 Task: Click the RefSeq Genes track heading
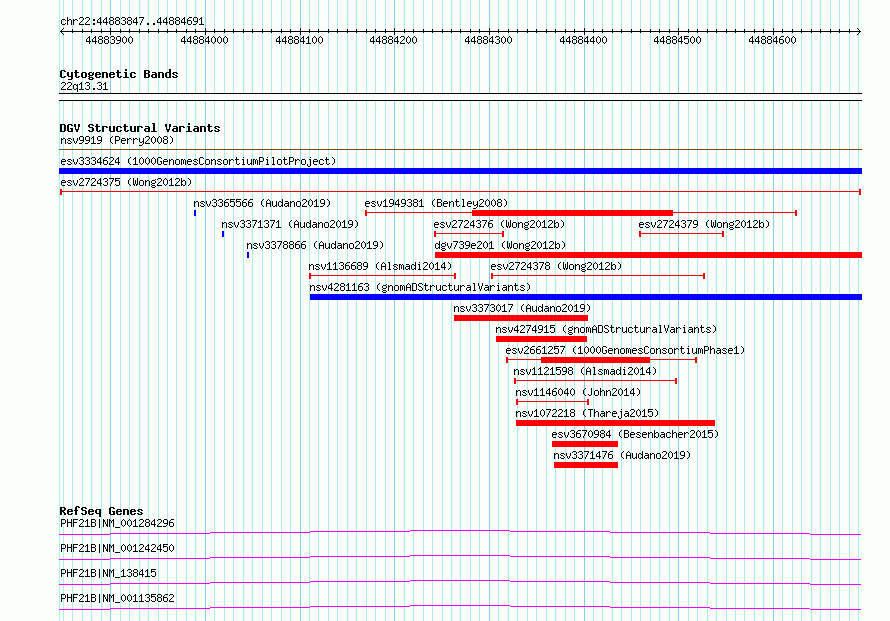pos(101,511)
